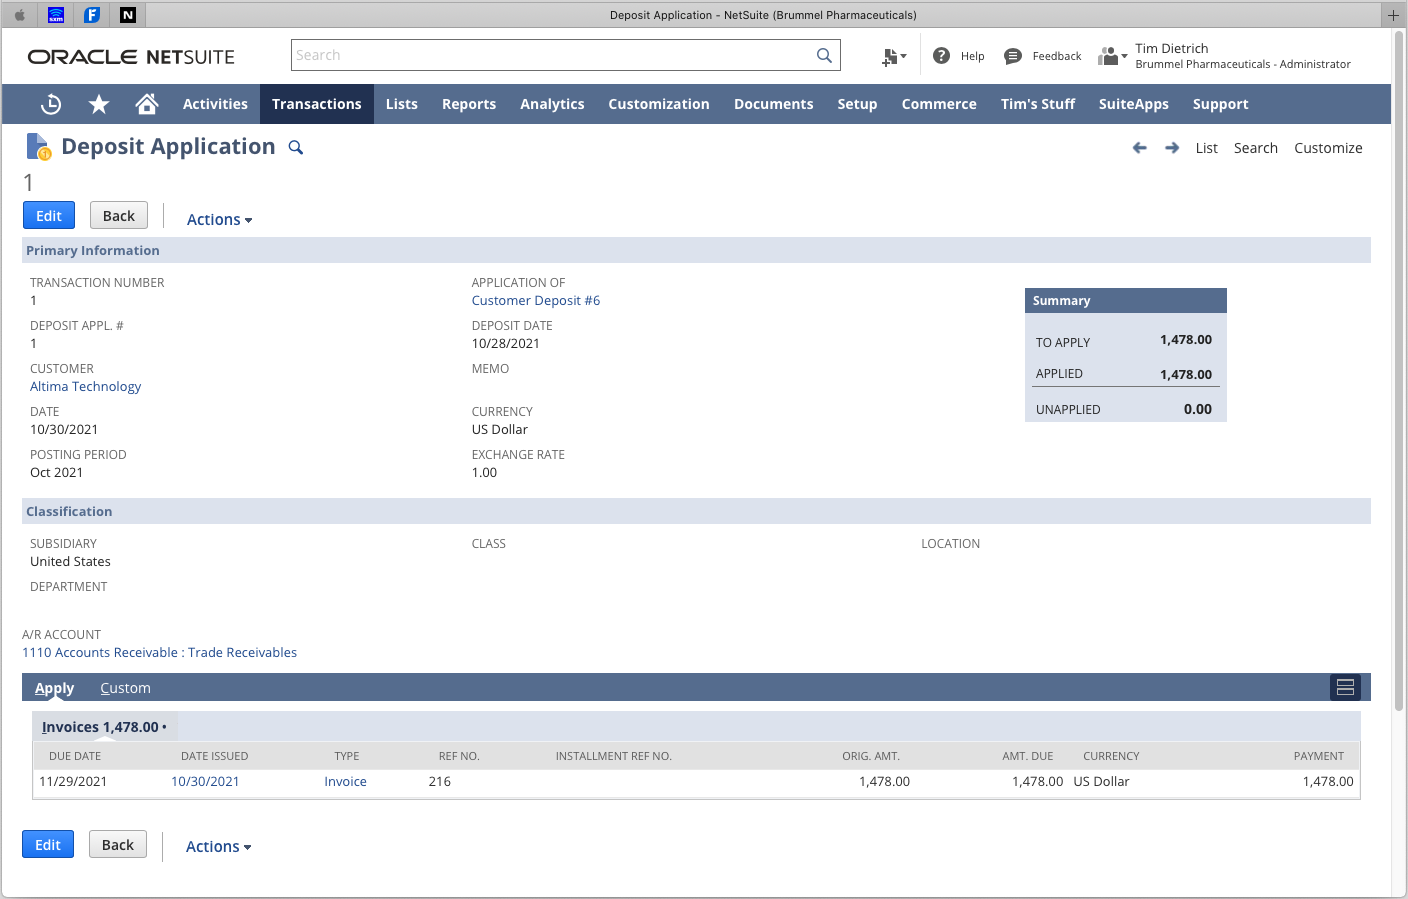Open the Setup menu

pyautogui.click(x=857, y=104)
